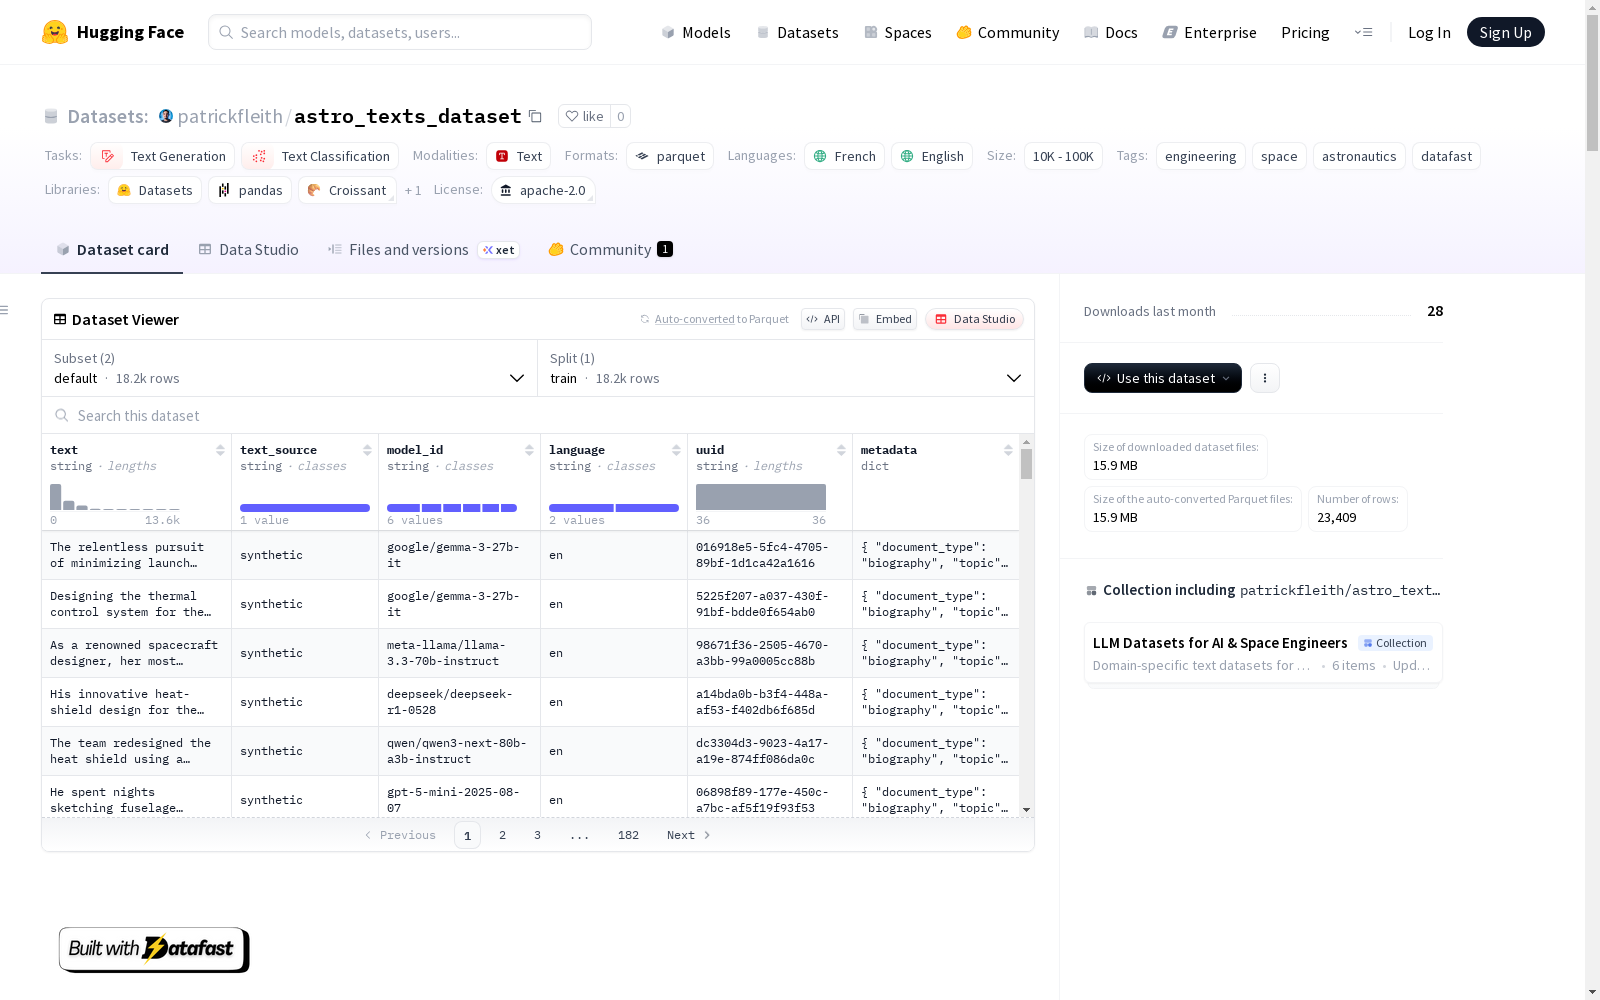Sort the metadata column
This screenshot has height=1000, width=1600.
1008,450
